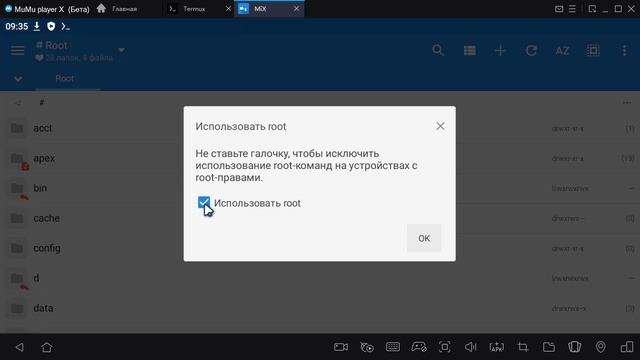Add new item with plus icon
Image resolution: width=640 pixels, height=360 pixels.
[x=500, y=51]
